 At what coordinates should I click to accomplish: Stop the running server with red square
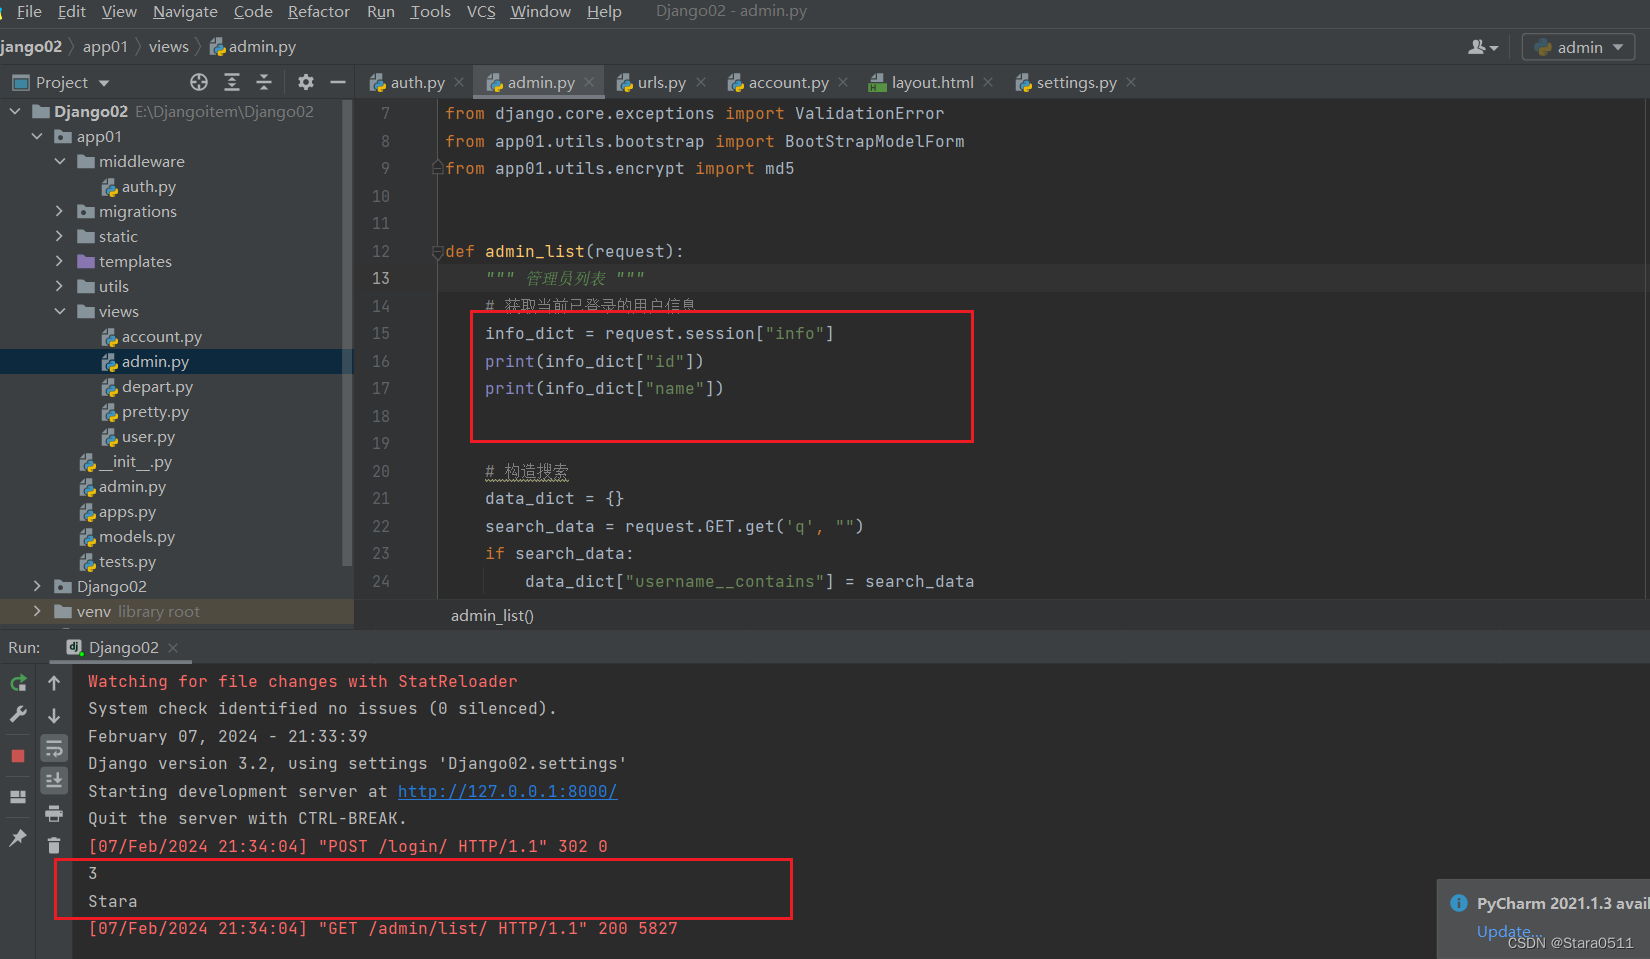click(18, 756)
